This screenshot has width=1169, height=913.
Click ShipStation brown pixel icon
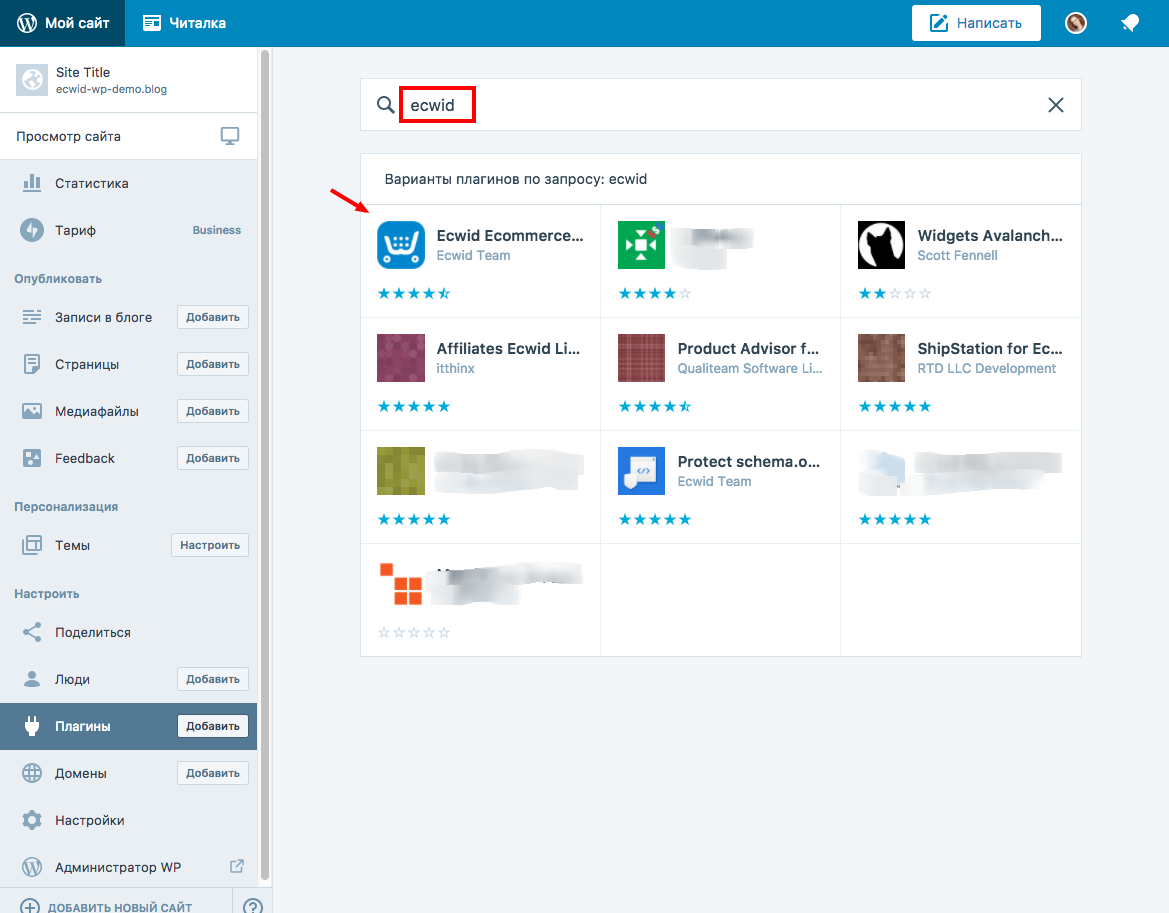pyautogui.click(x=881, y=358)
